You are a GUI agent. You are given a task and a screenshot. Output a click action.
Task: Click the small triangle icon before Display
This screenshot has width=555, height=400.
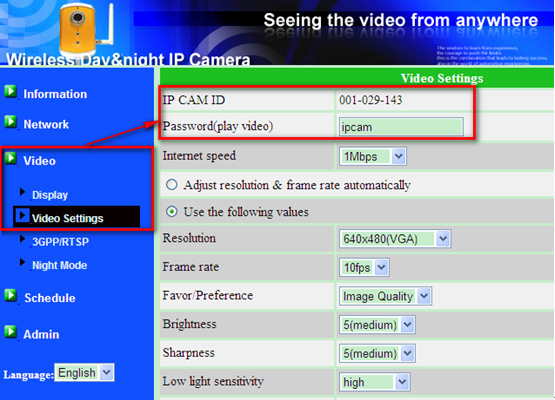point(22,192)
